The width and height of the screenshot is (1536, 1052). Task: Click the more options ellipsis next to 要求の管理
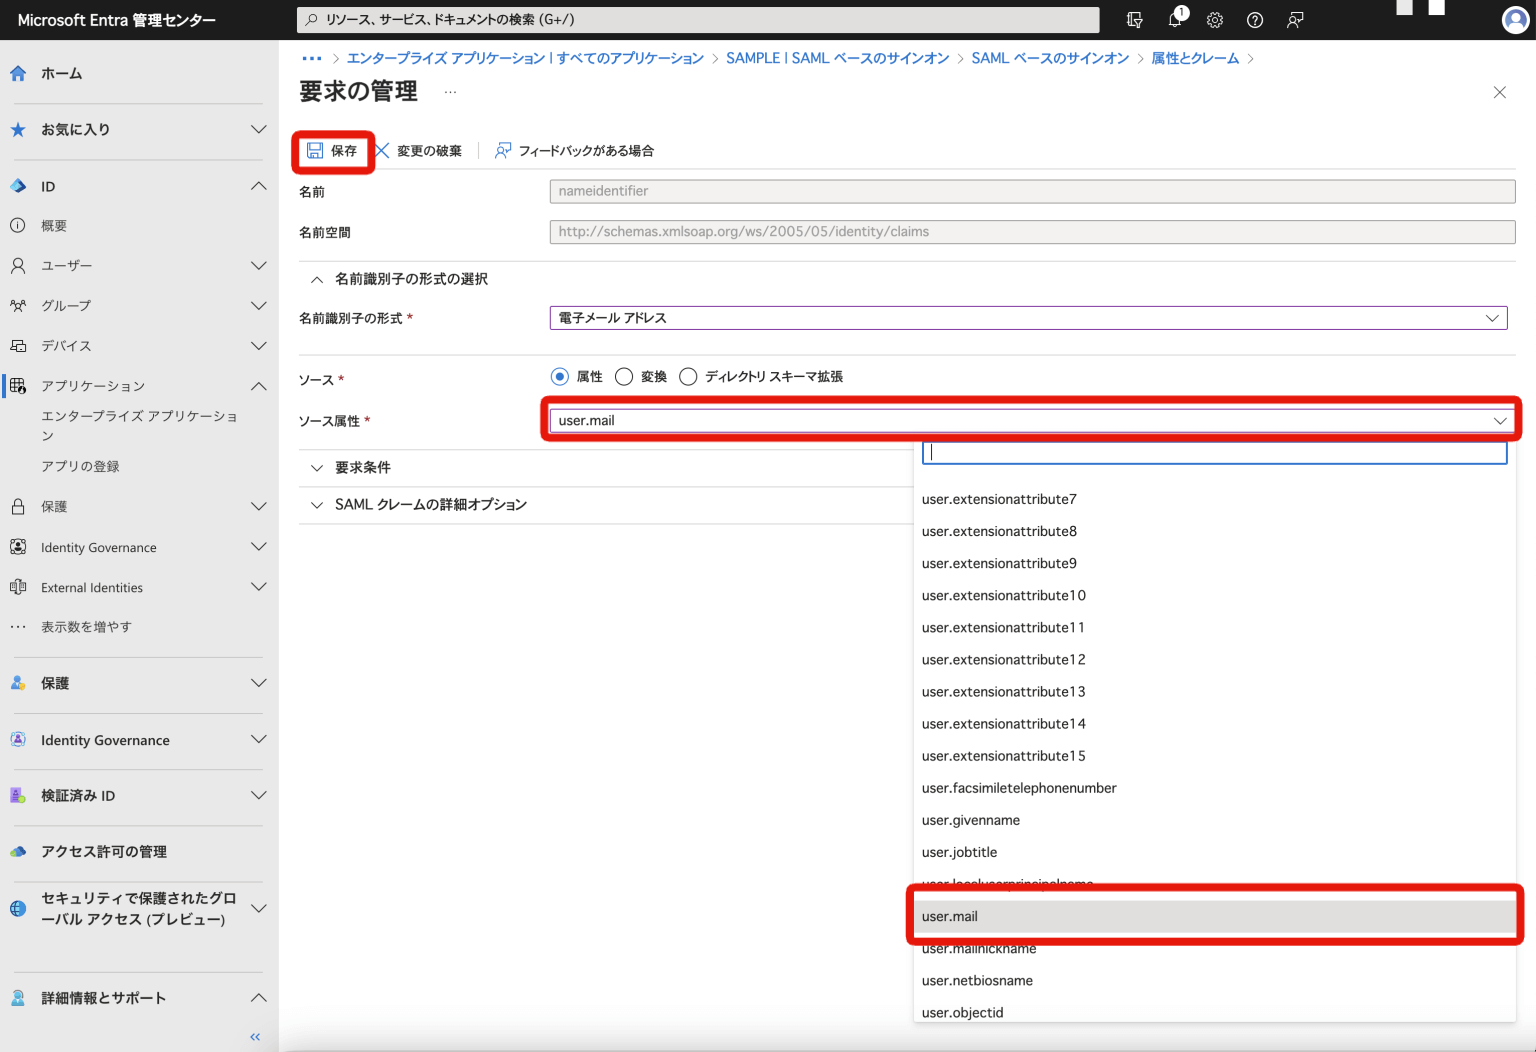coord(450,92)
